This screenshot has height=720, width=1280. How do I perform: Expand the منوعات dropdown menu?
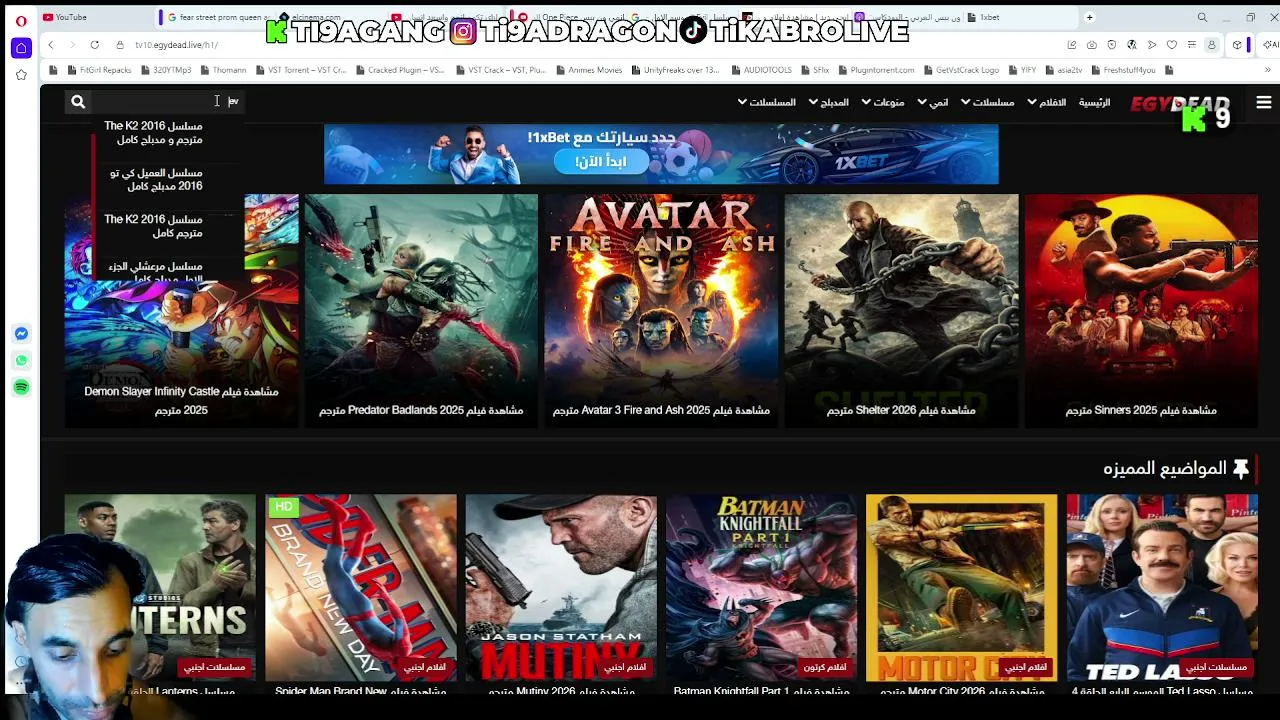tap(882, 102)
